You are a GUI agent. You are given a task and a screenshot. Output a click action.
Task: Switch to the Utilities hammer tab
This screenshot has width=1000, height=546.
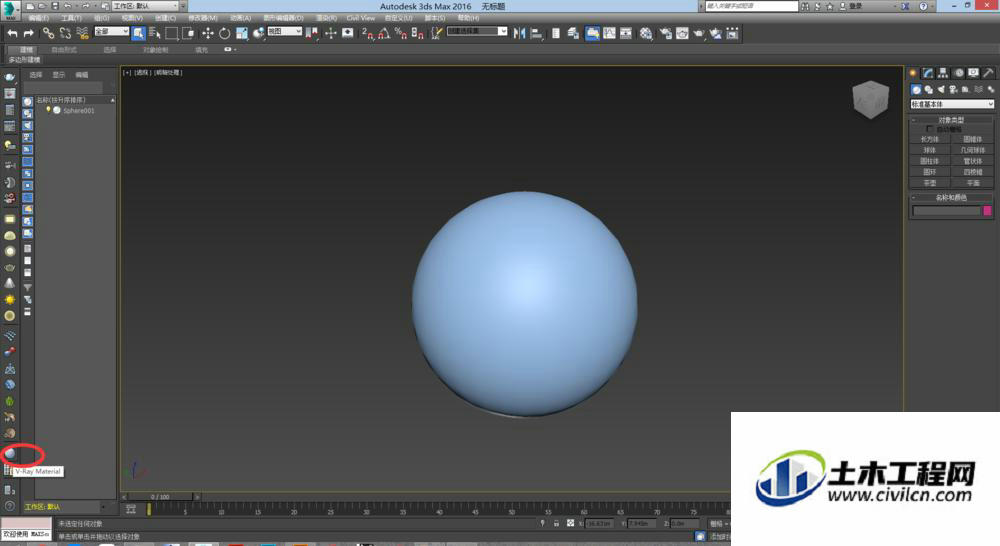click(x=988, y=73)
